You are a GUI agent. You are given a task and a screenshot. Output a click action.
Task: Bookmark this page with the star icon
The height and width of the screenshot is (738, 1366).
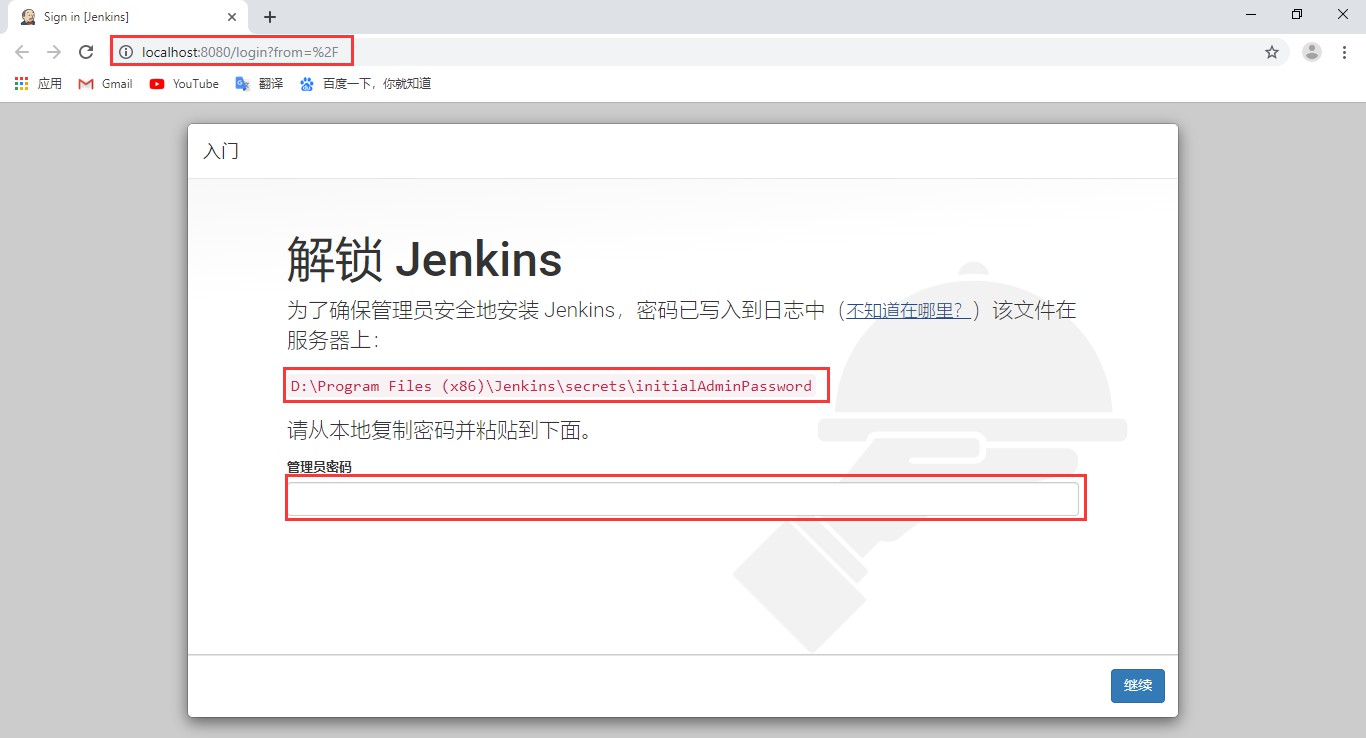[x=1272, y=52]
